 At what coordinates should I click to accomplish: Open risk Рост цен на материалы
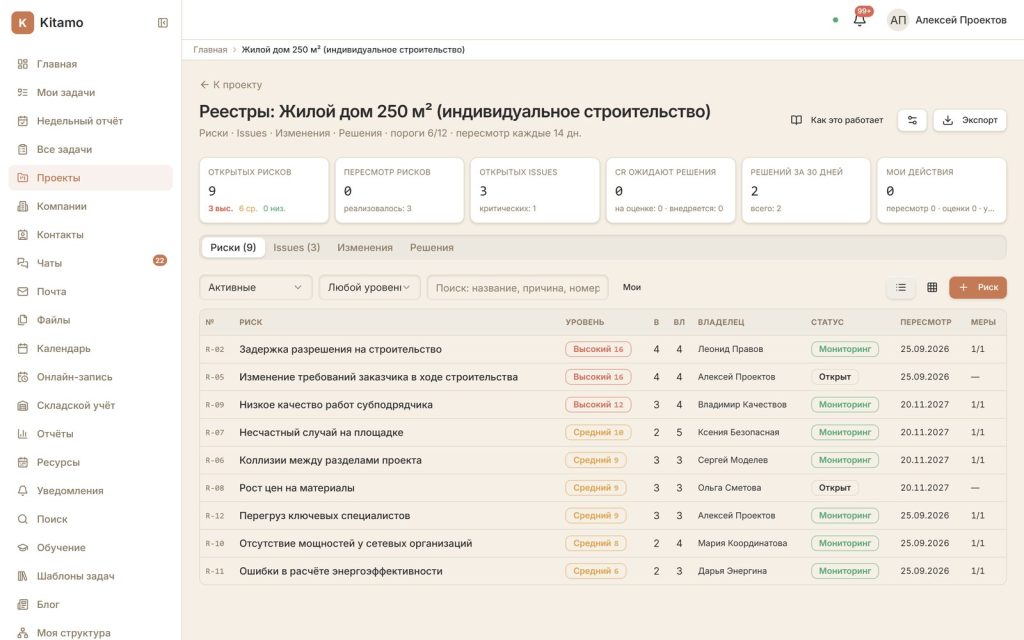[296, 488]
